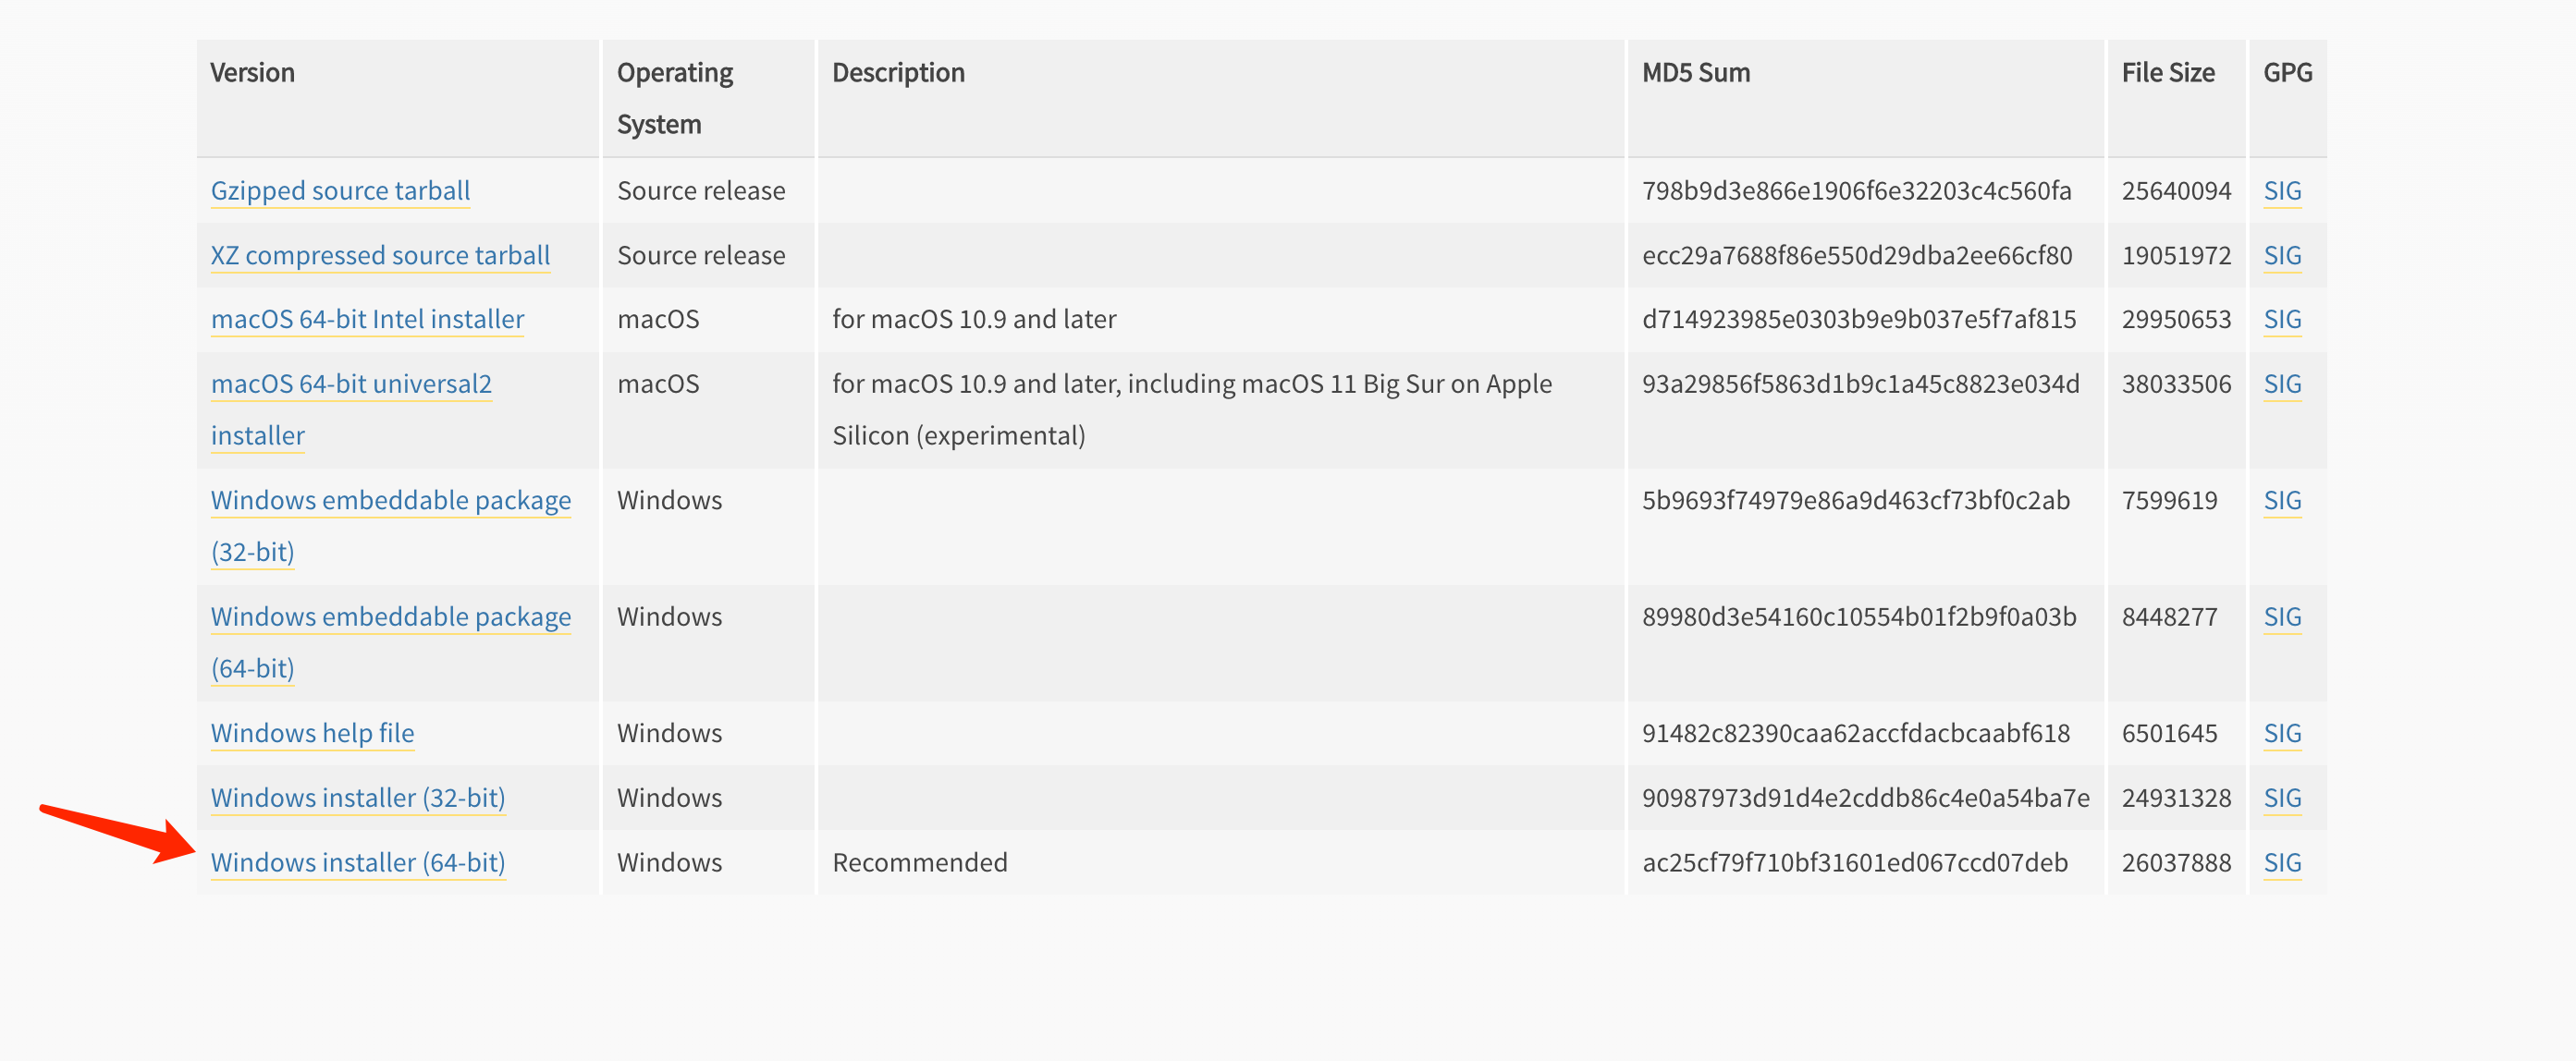2576x1061 pixels.
Task: Download Windows embeddable package (64-bit)
Action: (x=390, y=617)
